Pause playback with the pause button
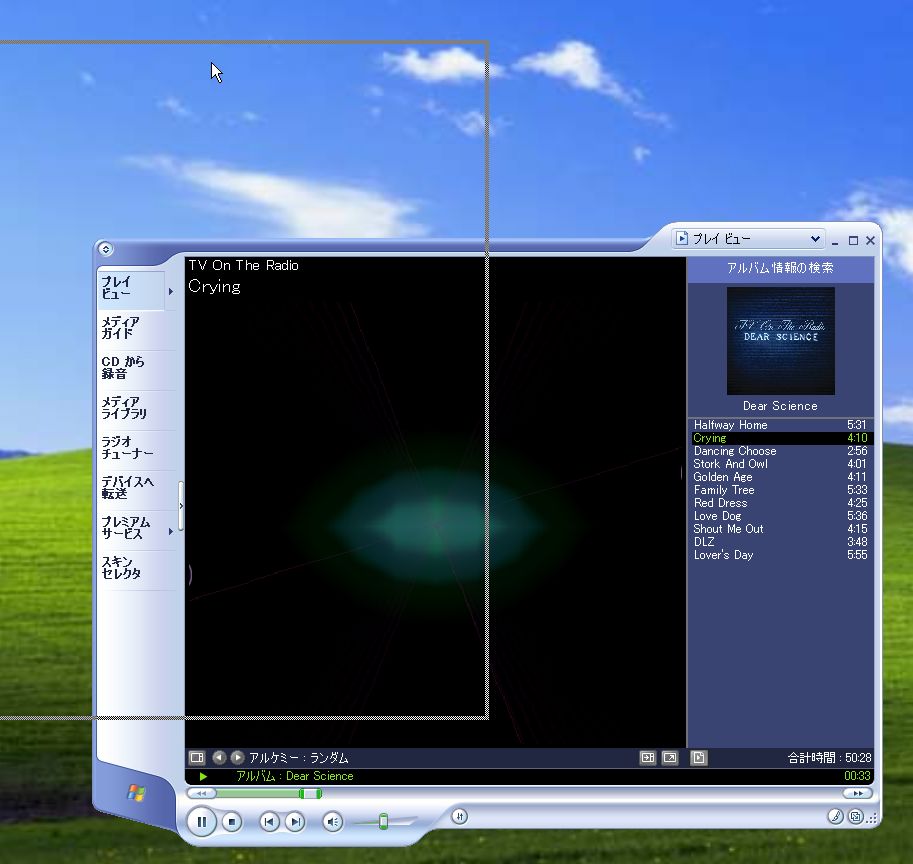 [201, 821]
